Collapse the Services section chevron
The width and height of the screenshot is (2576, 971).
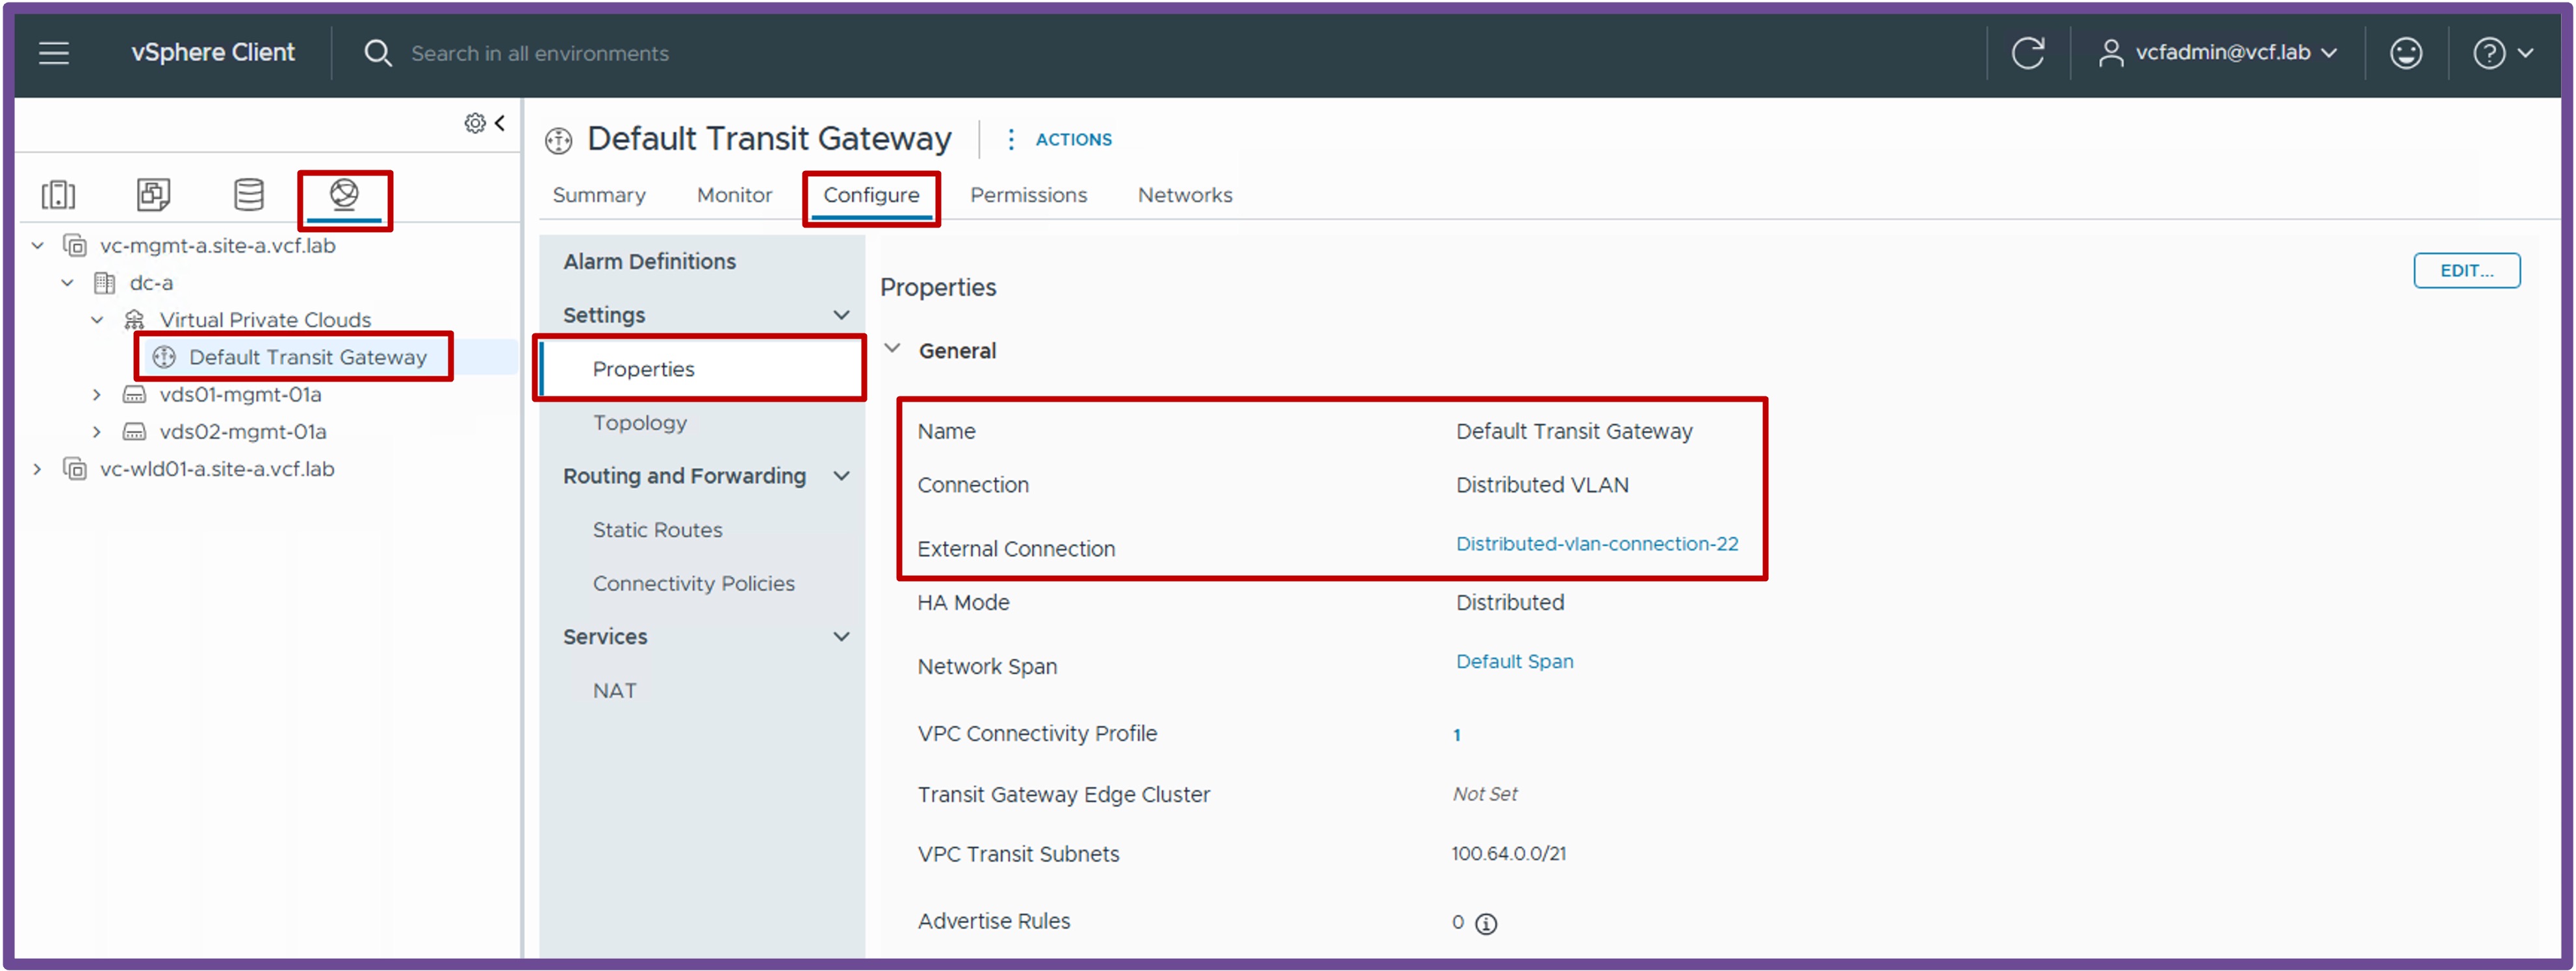(841, 637)
